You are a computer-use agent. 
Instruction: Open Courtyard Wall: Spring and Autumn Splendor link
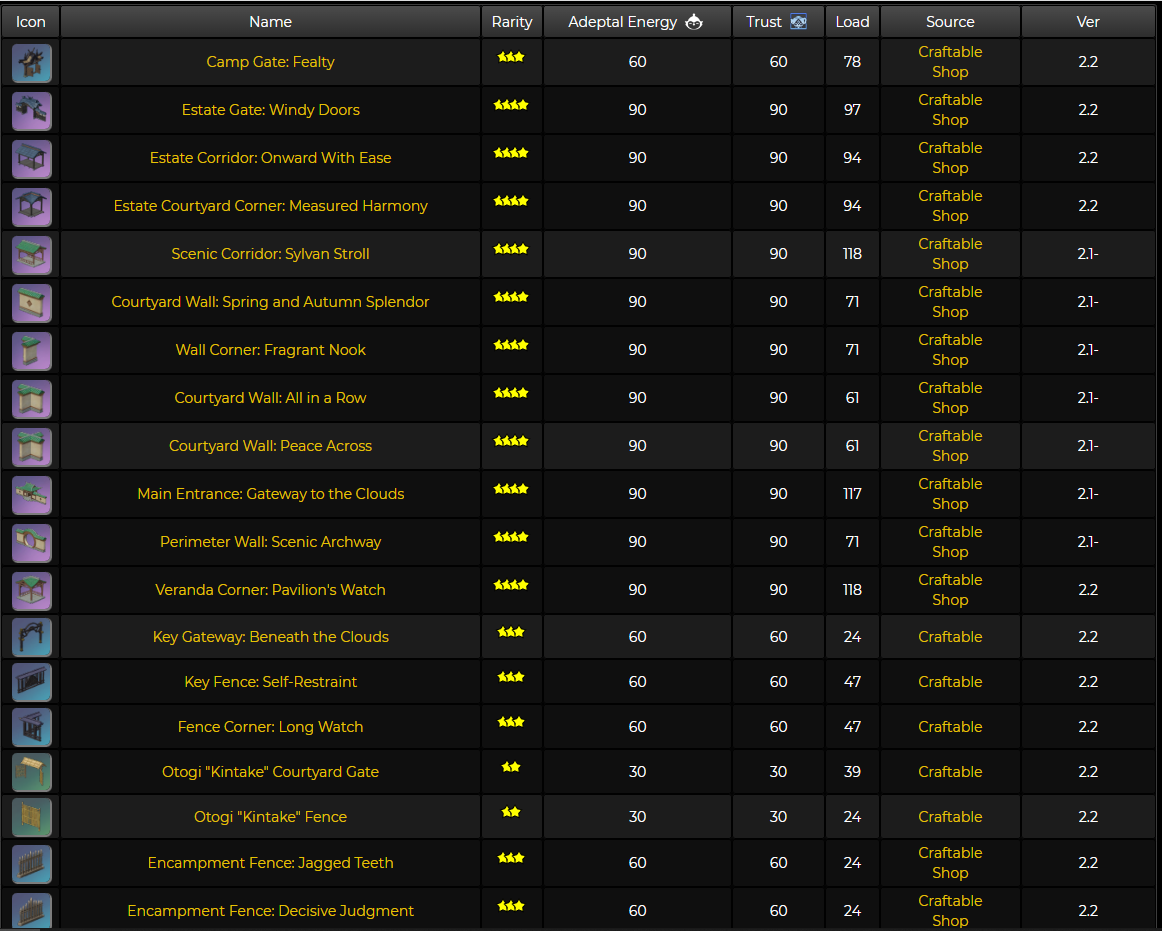(270, 302)
